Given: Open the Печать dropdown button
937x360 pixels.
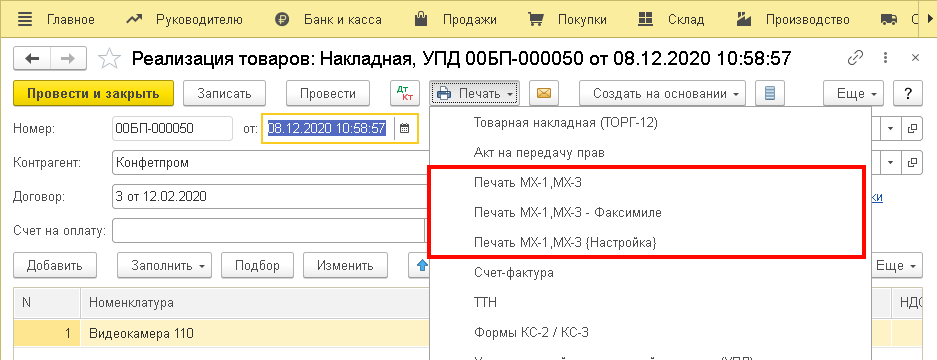Looking at the screenshot, I should pos(474,93).
